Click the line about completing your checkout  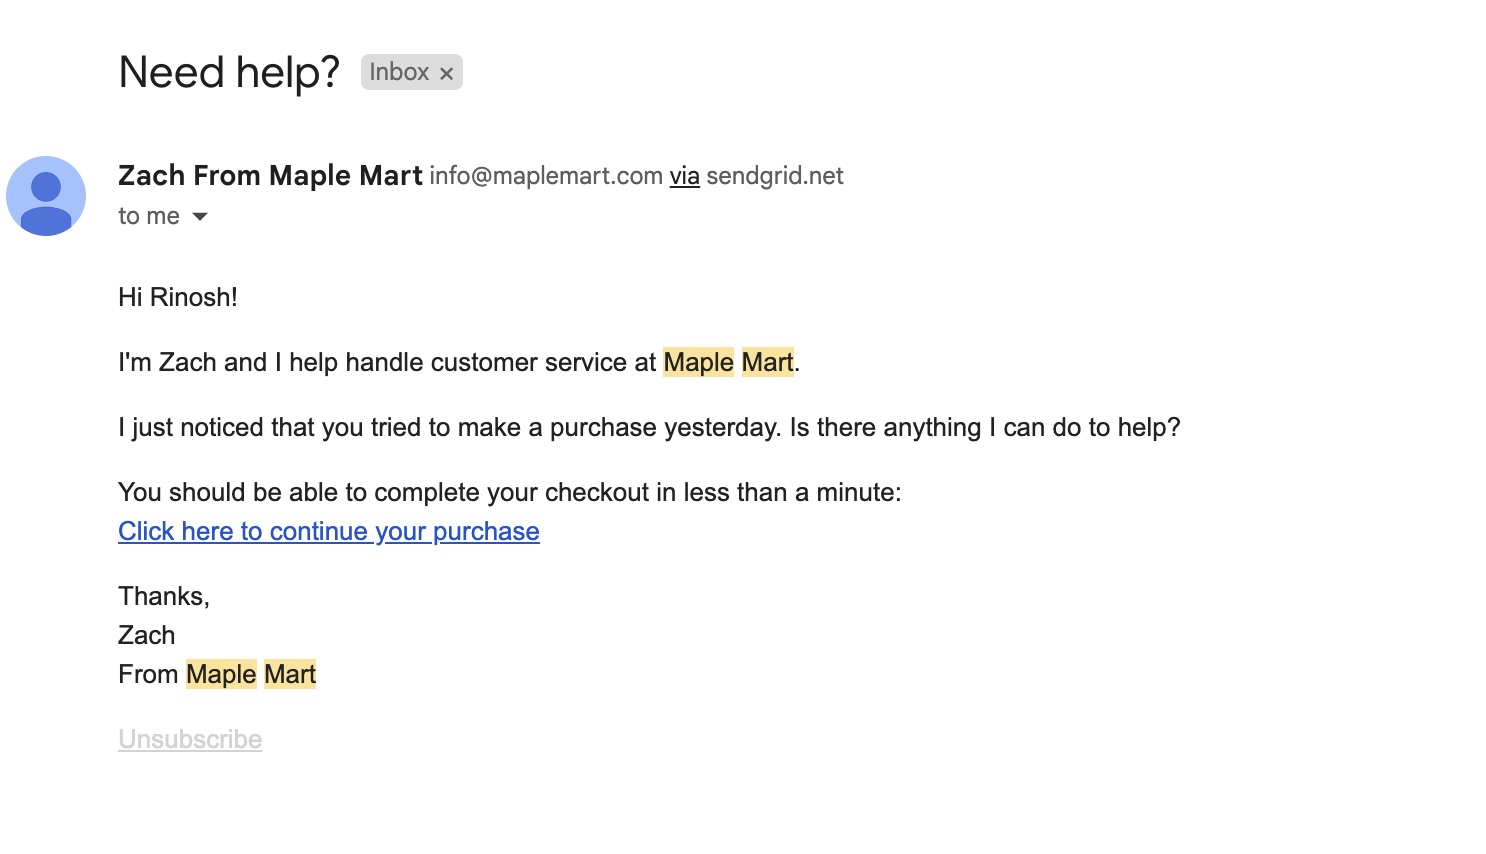[509, 492]
